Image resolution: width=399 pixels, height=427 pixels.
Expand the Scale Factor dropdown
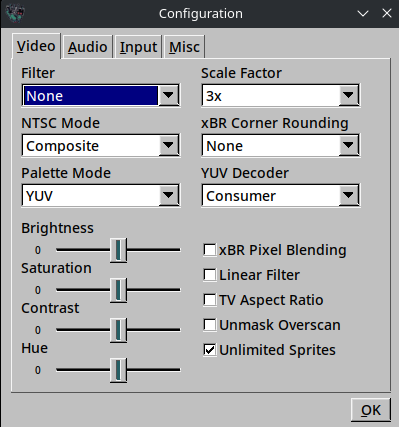click(348, 96)
